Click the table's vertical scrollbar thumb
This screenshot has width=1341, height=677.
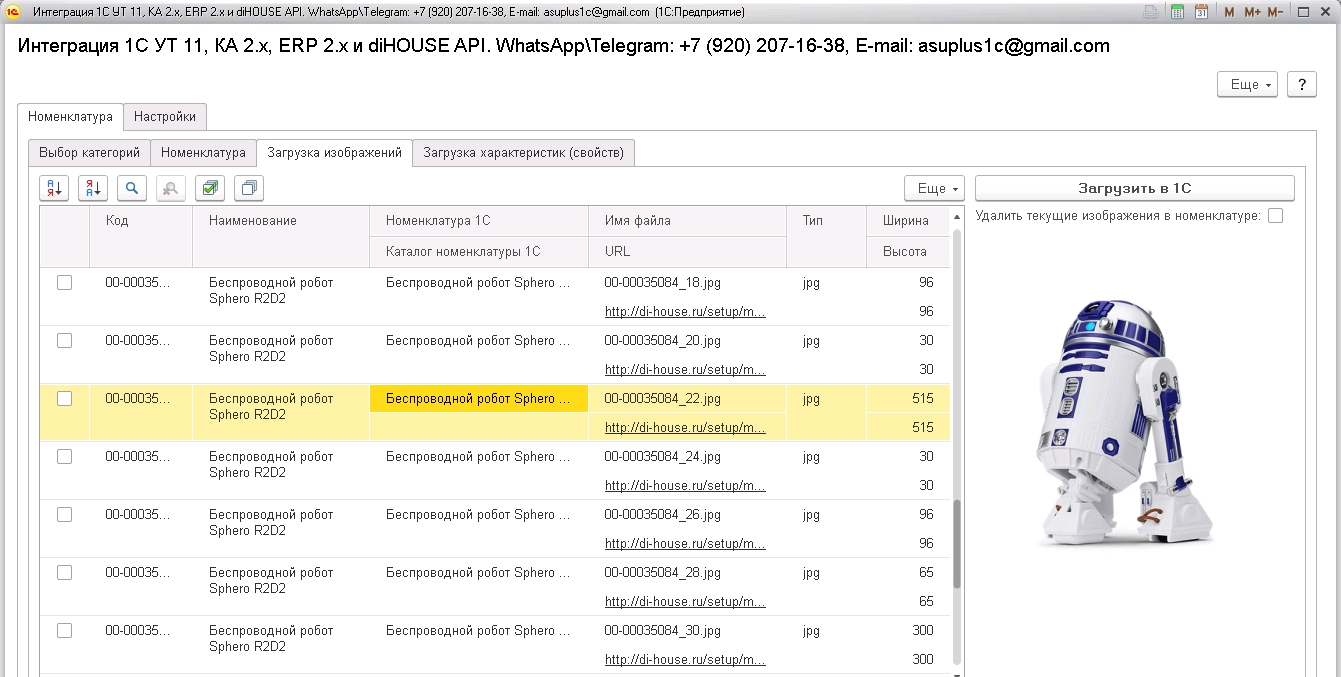tap(957, 545)
